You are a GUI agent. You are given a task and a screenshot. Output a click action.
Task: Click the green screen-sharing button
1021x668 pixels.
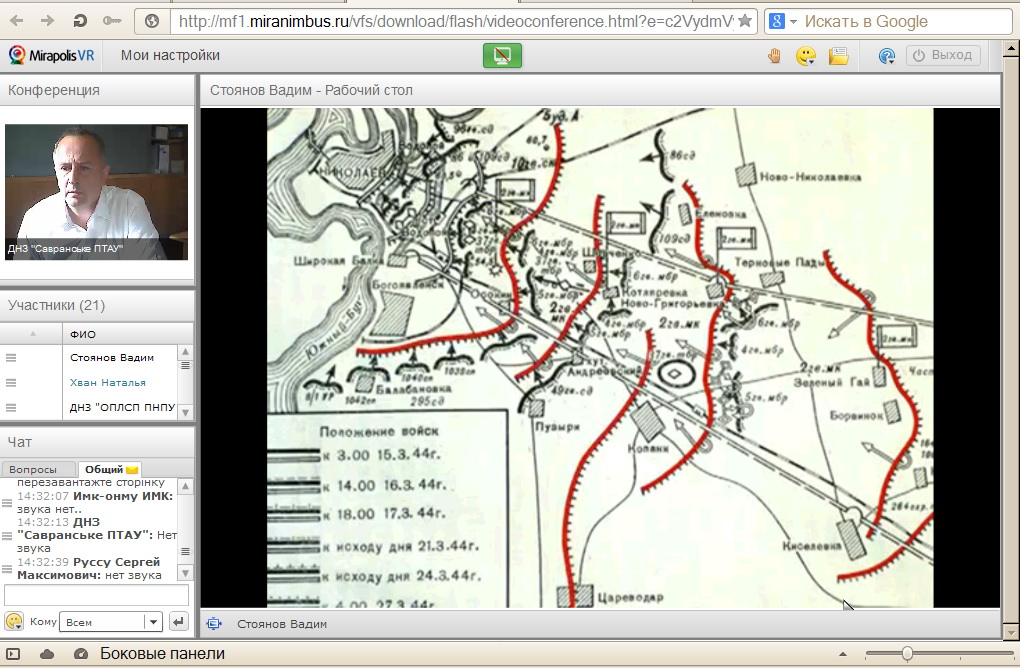click(x=502, y=56)
